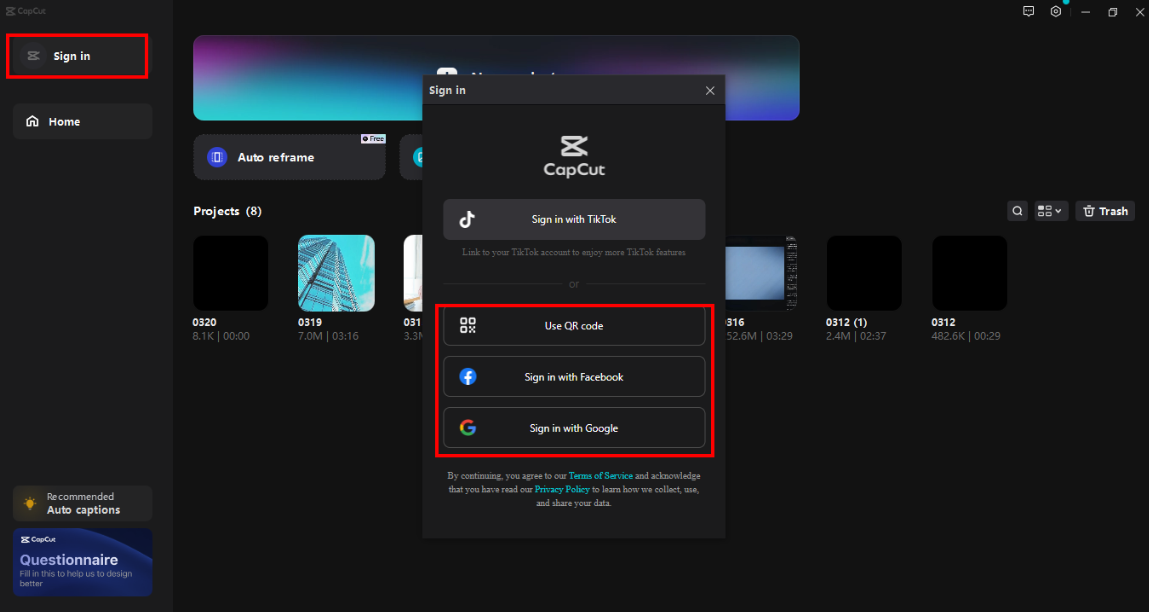This screenshot has width=1149, height=612.
Task: Open the Trash
Action: coord(1105,211)
